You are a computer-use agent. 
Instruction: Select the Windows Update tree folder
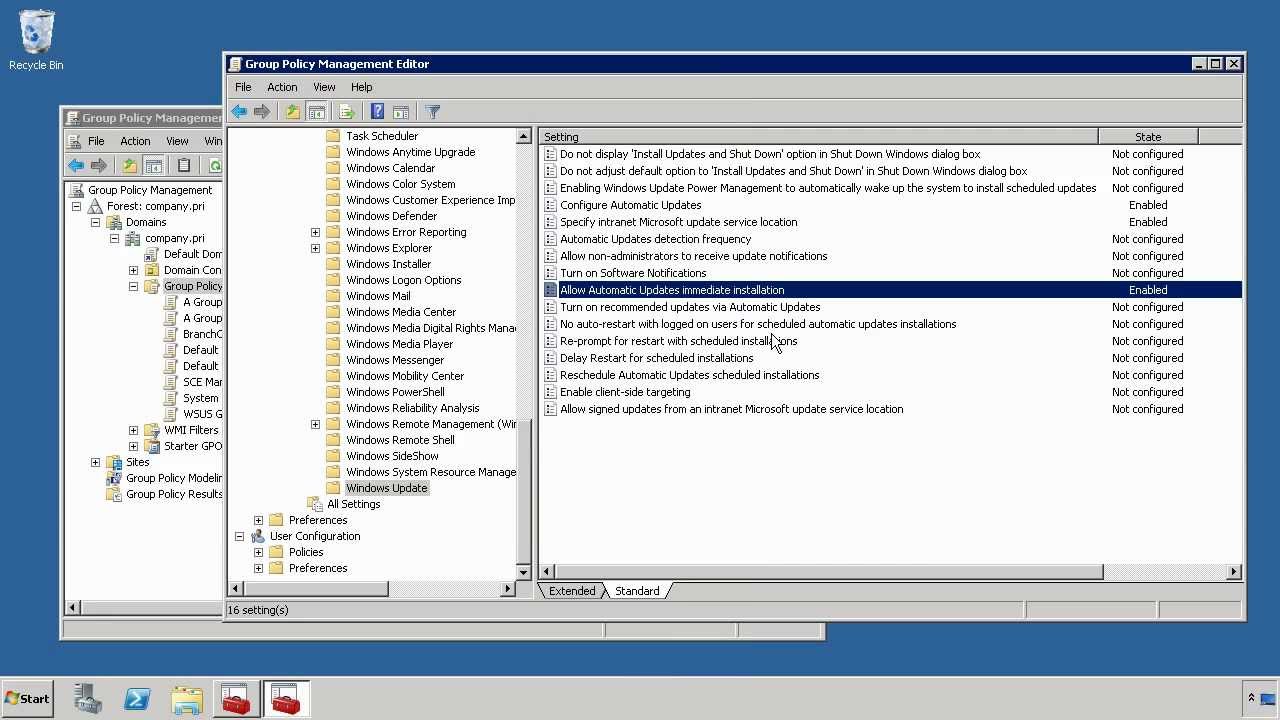386,488
